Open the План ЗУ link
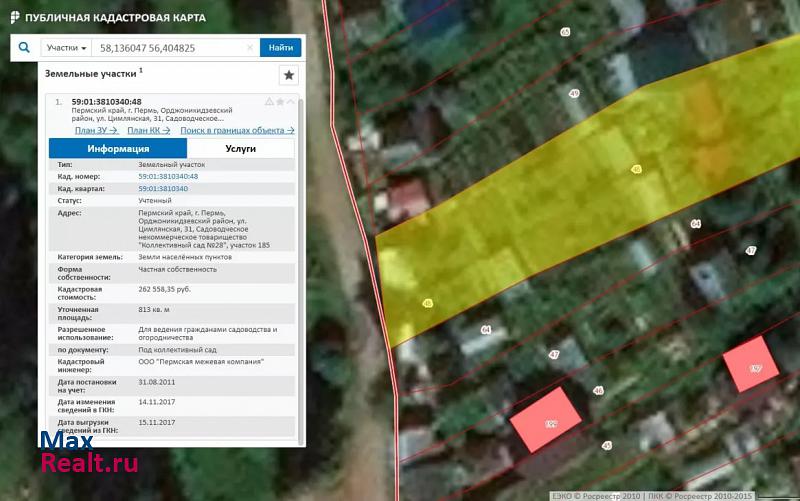Screen dimensions: 800x501 (x=96, y=130)
